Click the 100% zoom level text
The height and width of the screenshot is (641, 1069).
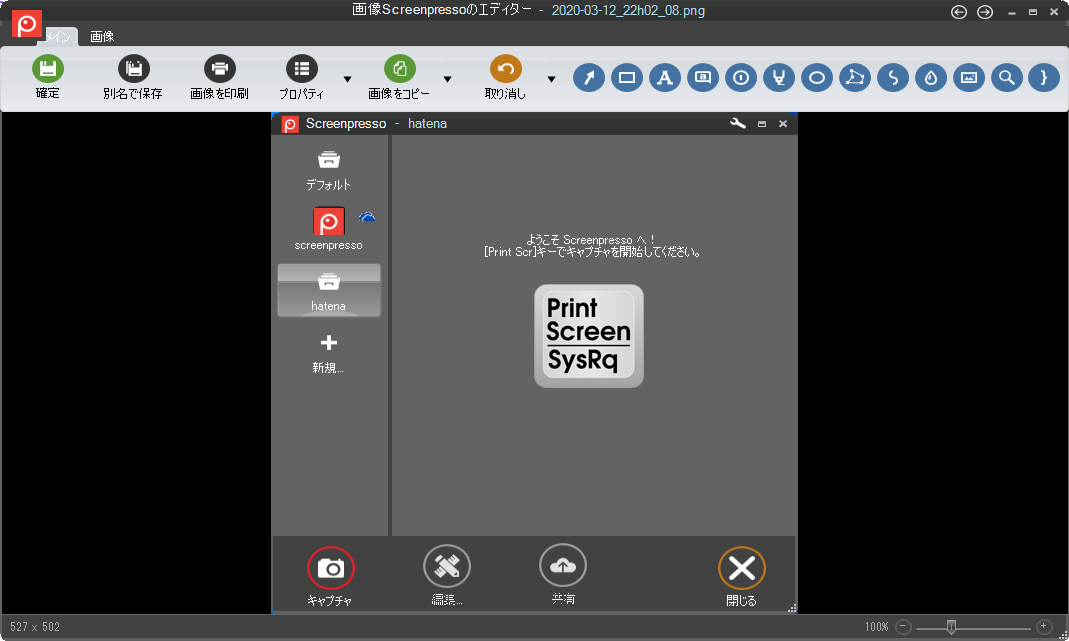click(x=877, y=627)
